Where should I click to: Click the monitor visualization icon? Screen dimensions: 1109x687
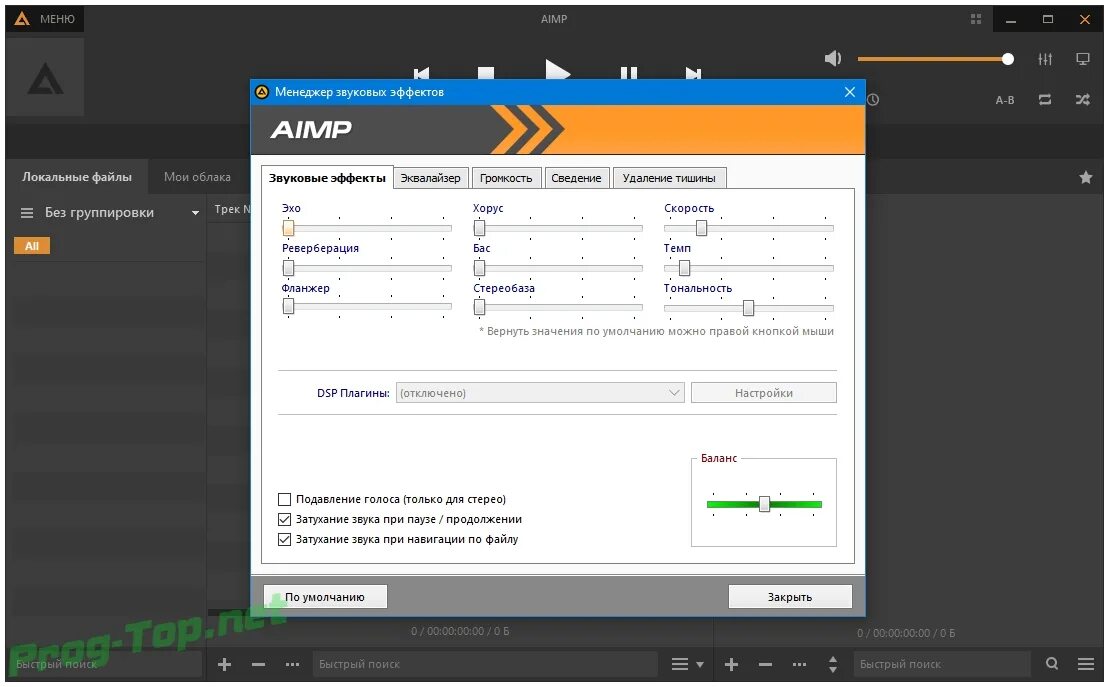tap(1082, 59)
